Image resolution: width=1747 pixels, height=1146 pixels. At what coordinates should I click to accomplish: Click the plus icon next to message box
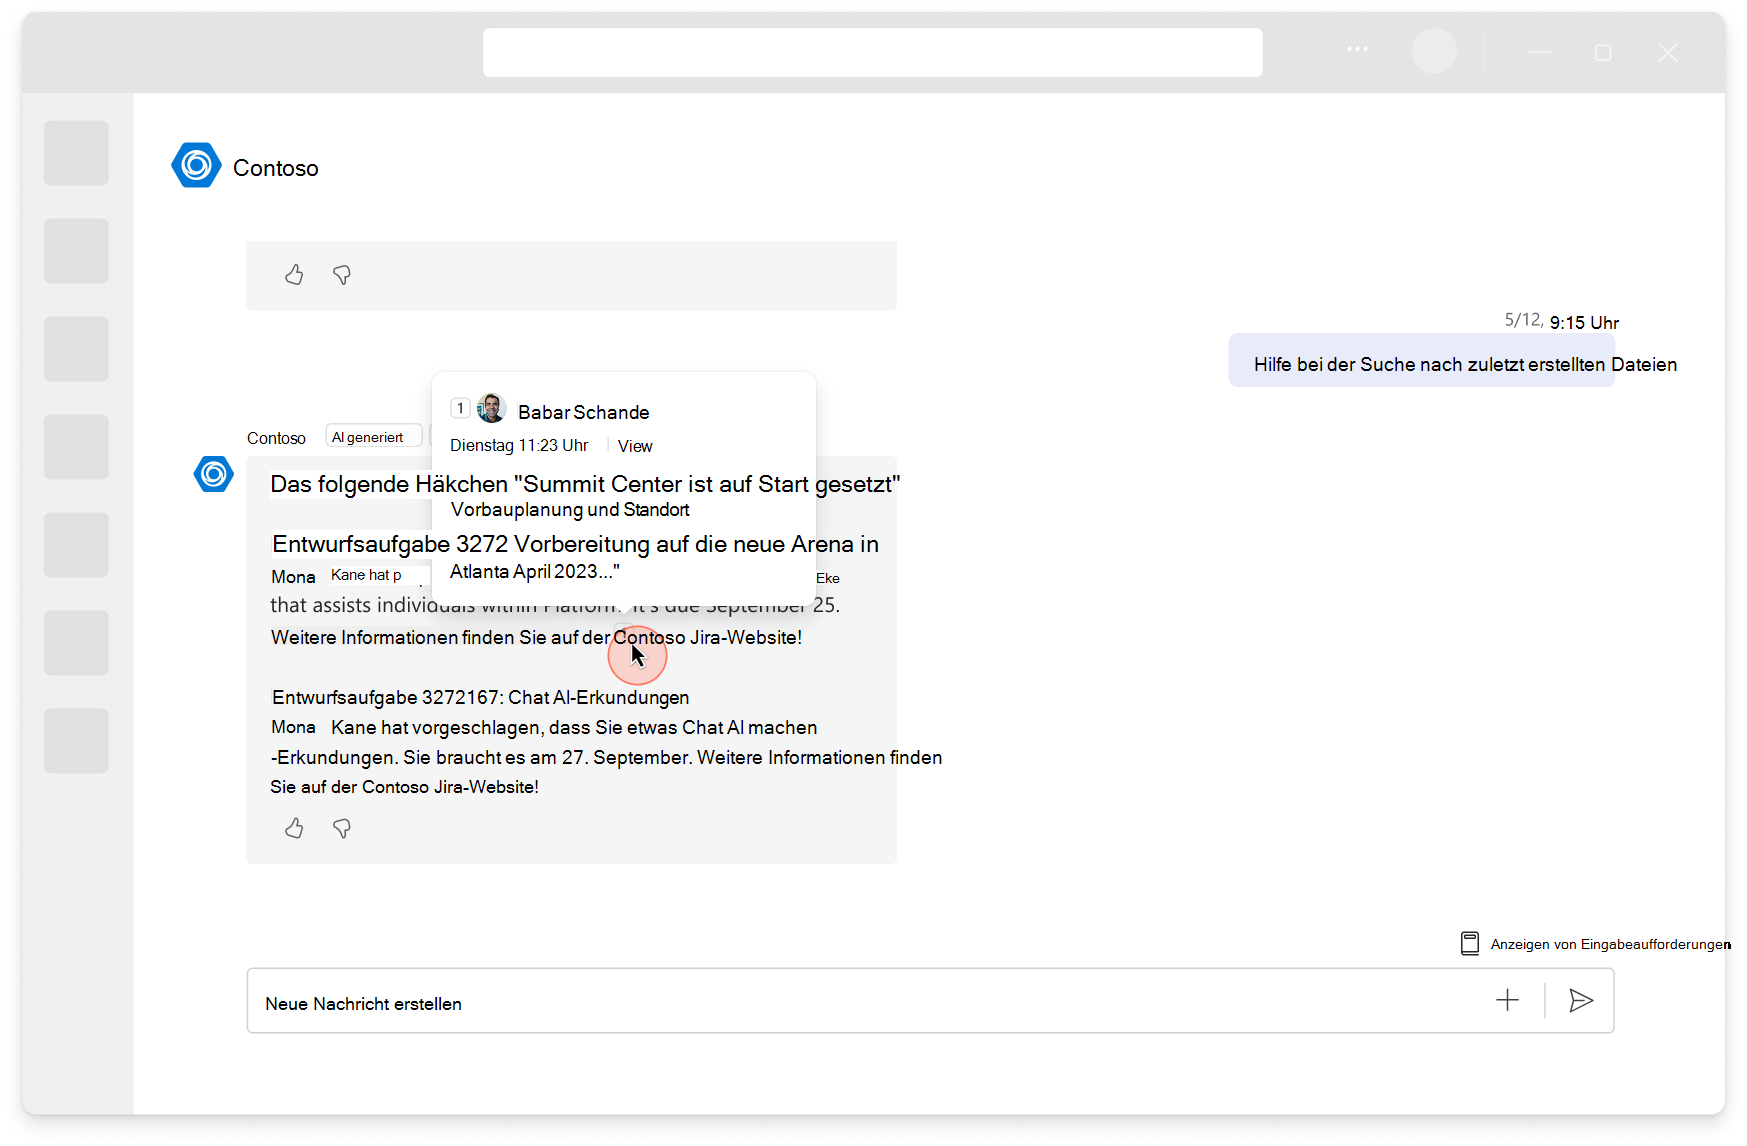click(x=1507, y=1001)
